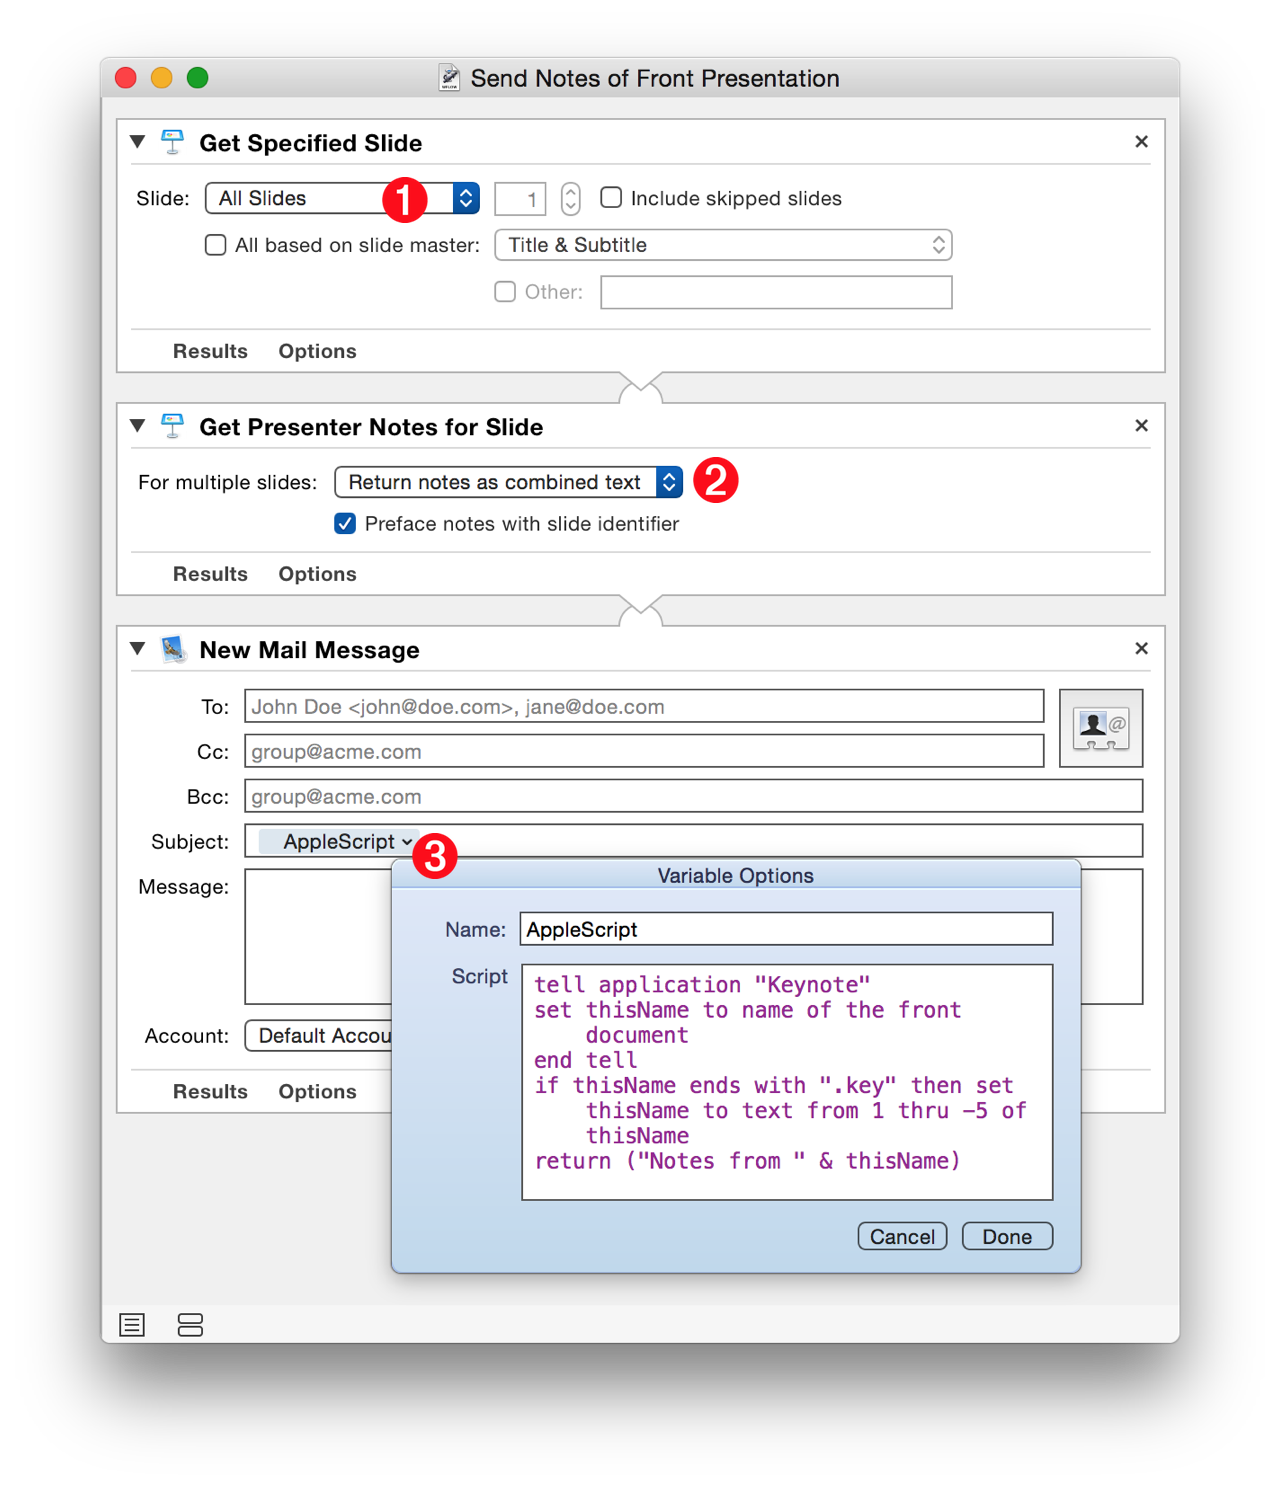Remove the New Mail Message action
This screenshot has width=1280, height=1487.
click(x=1141, y=649)
